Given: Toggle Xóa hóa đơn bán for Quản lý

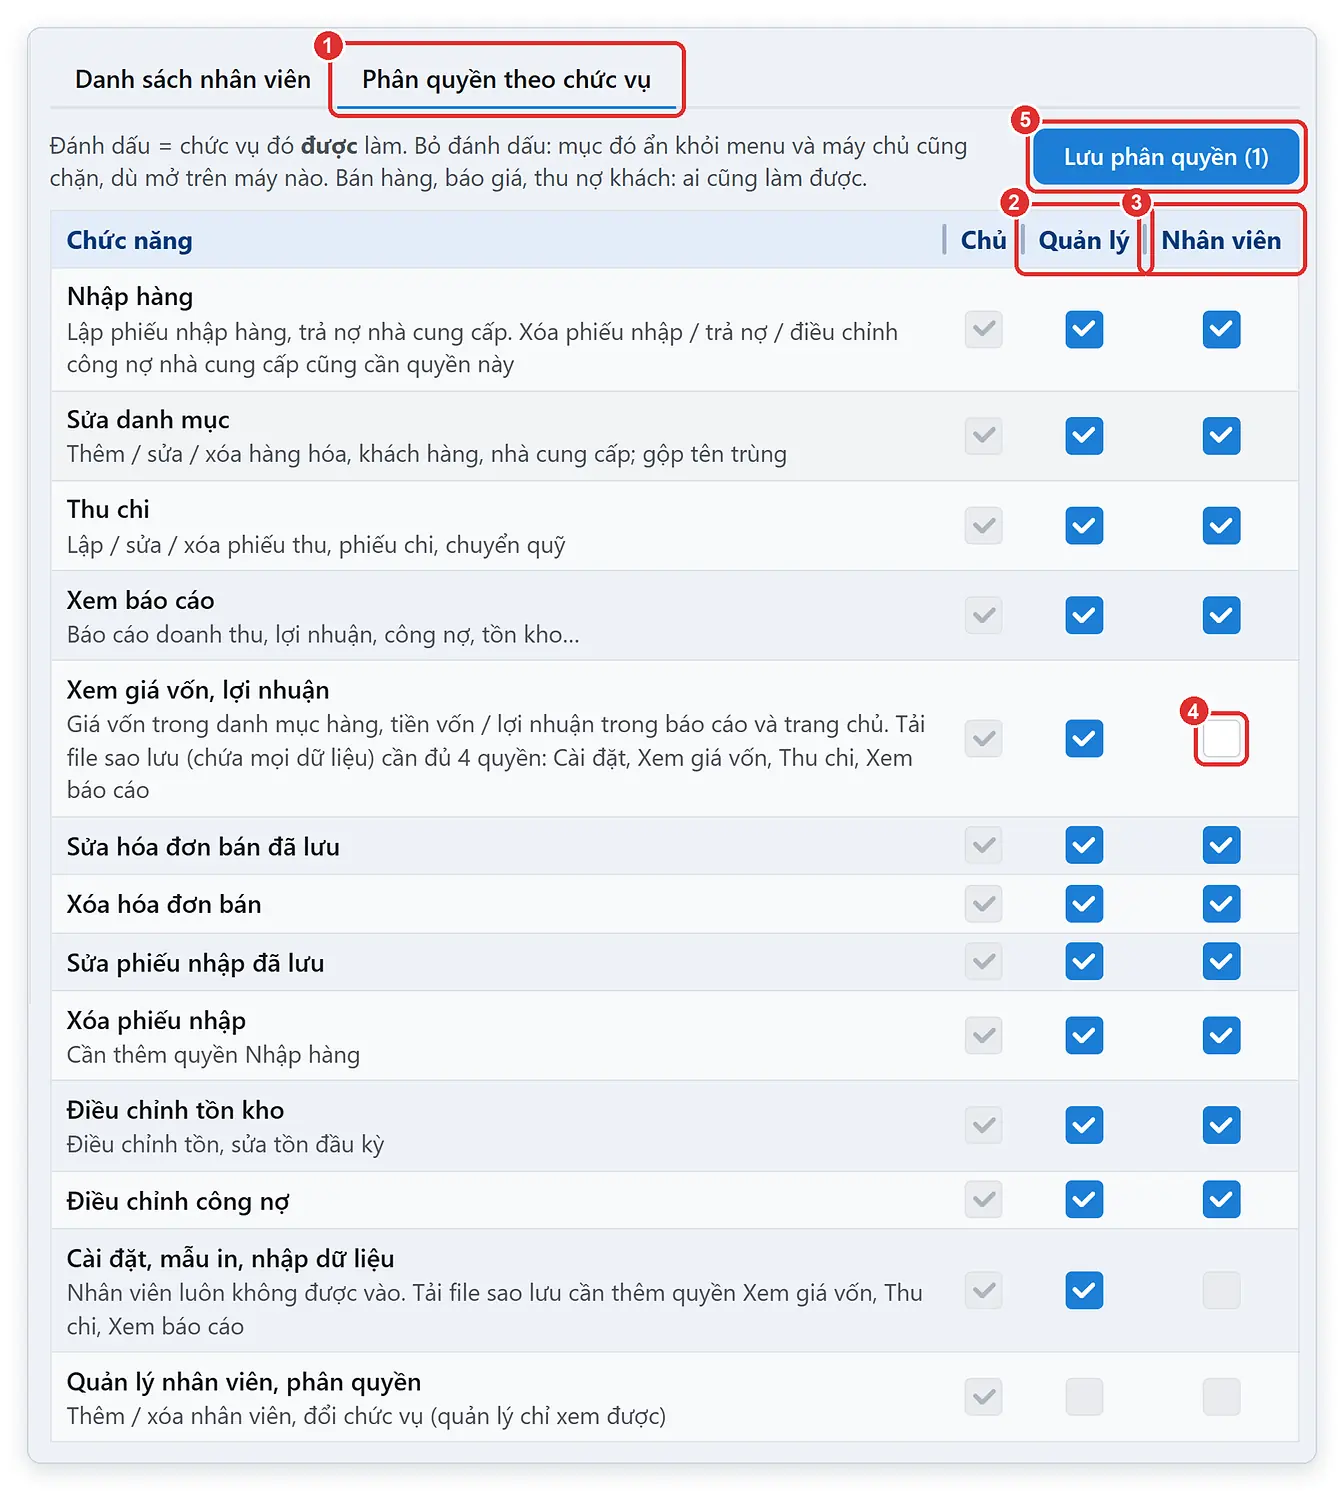Looking at the screenshot, I should (x=1084, y=903).
